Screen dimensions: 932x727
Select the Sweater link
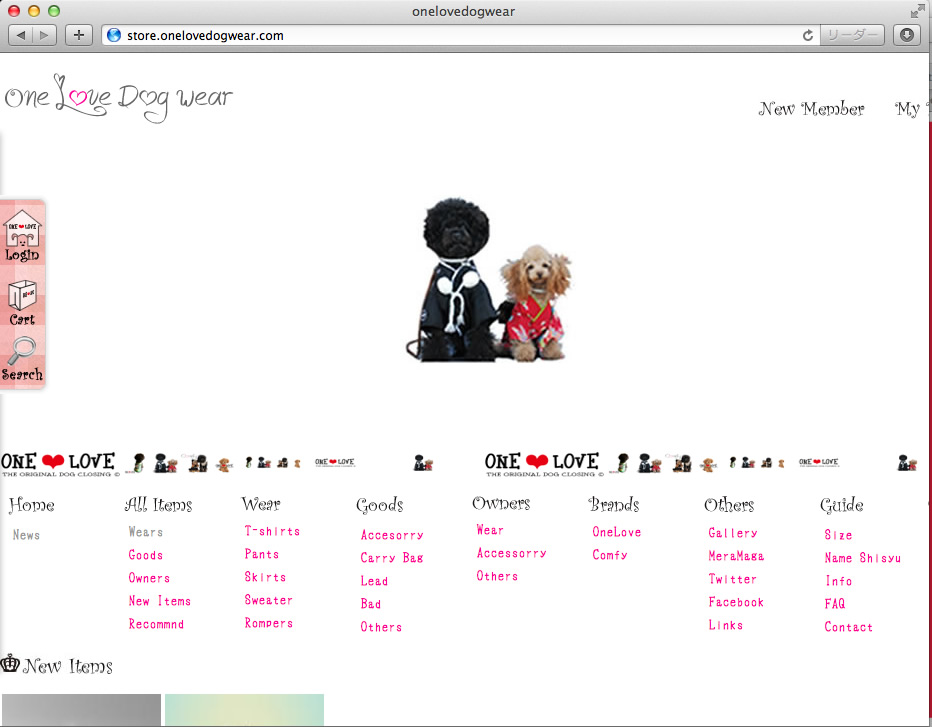point(269,600)
